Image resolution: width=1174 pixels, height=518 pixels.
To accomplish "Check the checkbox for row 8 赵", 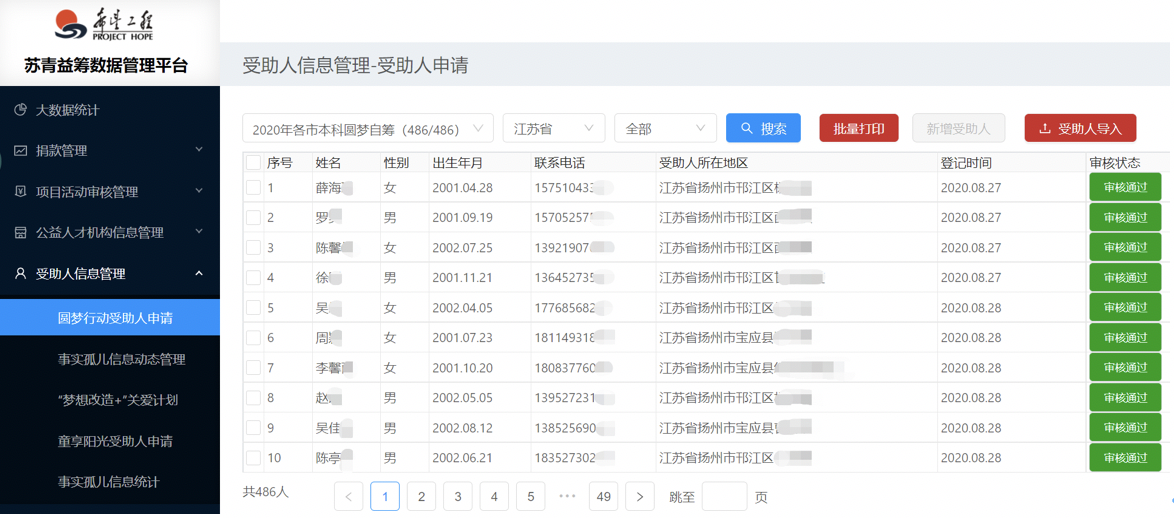I will (x=254, y=397).
